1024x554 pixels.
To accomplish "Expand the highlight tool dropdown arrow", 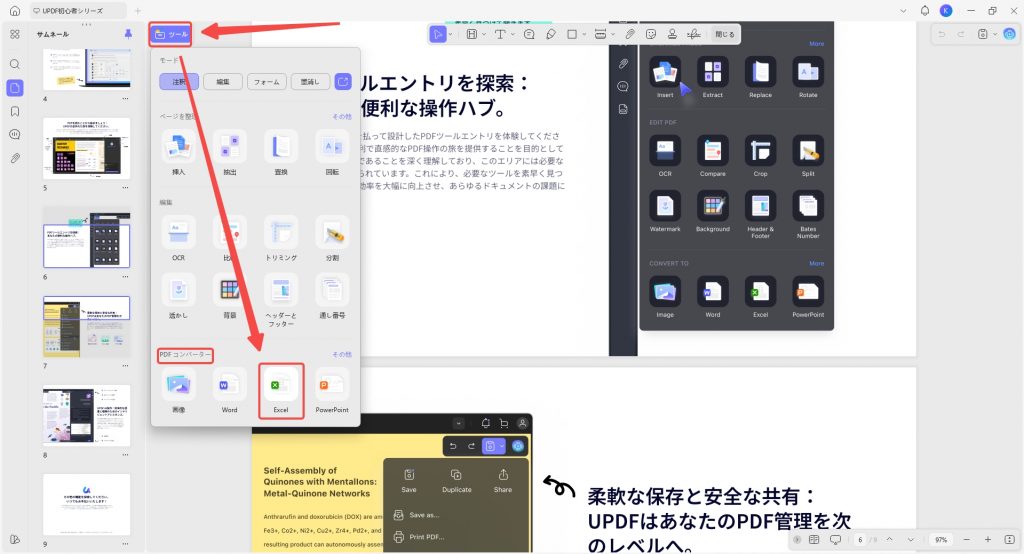I will pyautogui.click(x=484, y=34).
